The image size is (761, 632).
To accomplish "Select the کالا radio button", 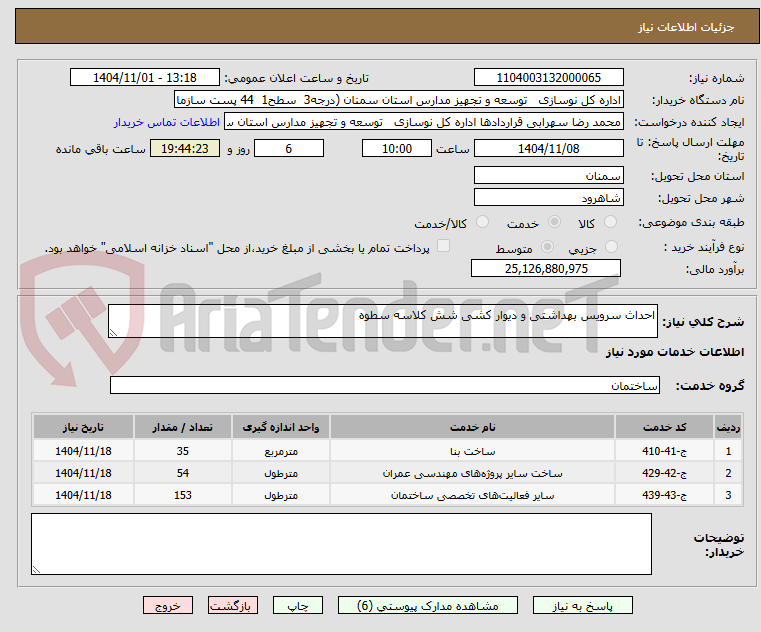I will 610,222.
